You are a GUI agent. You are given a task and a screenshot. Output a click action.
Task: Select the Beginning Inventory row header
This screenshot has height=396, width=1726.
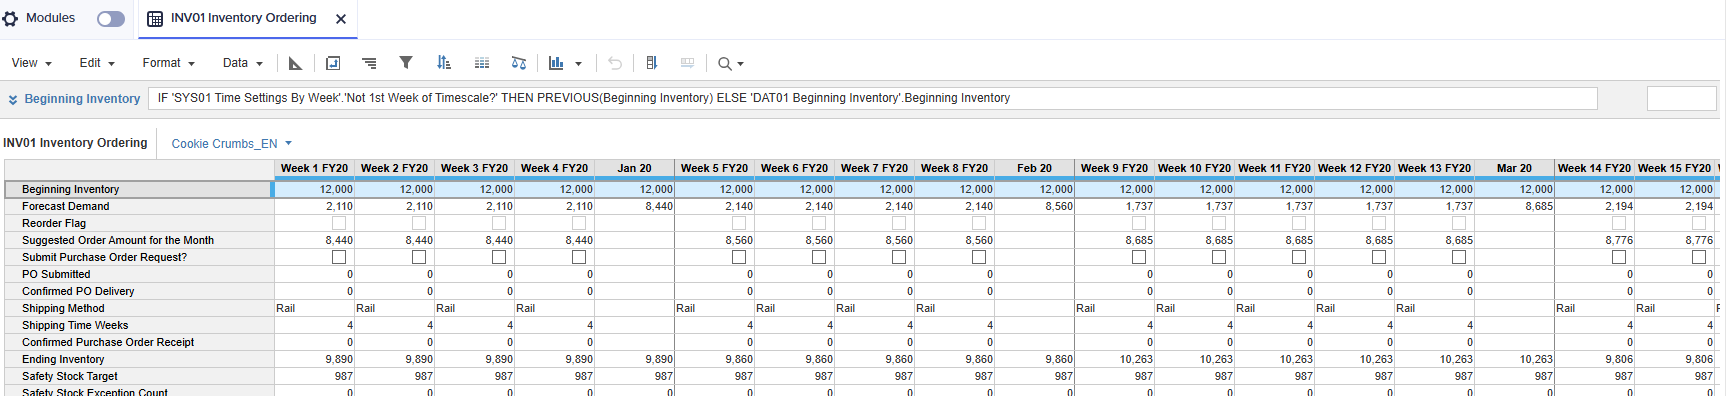coord(139,189)
